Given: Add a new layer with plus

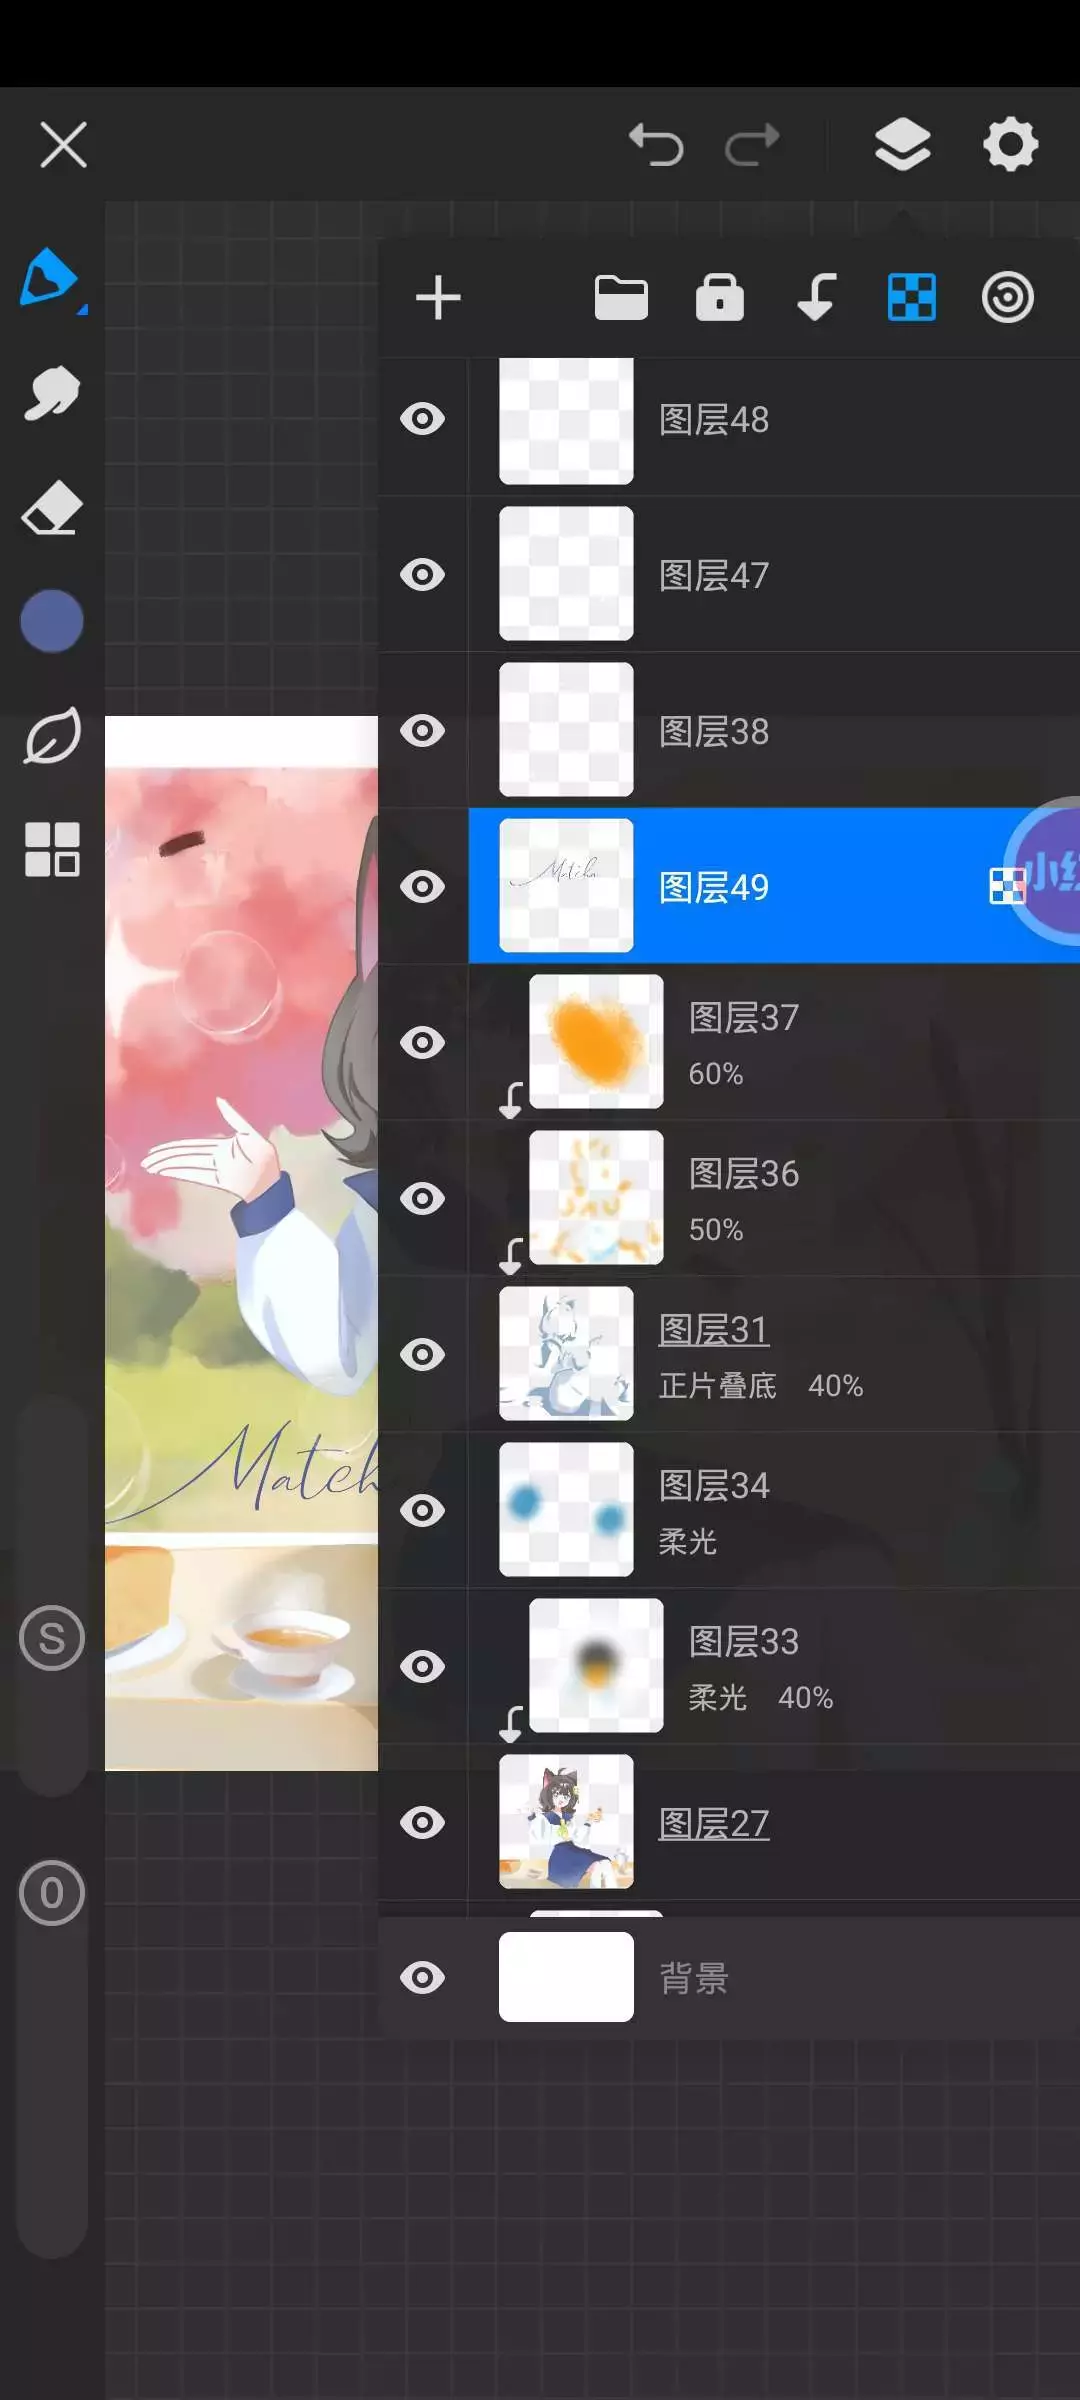Looking at the screenshot, I should click(x=438, y=298).
